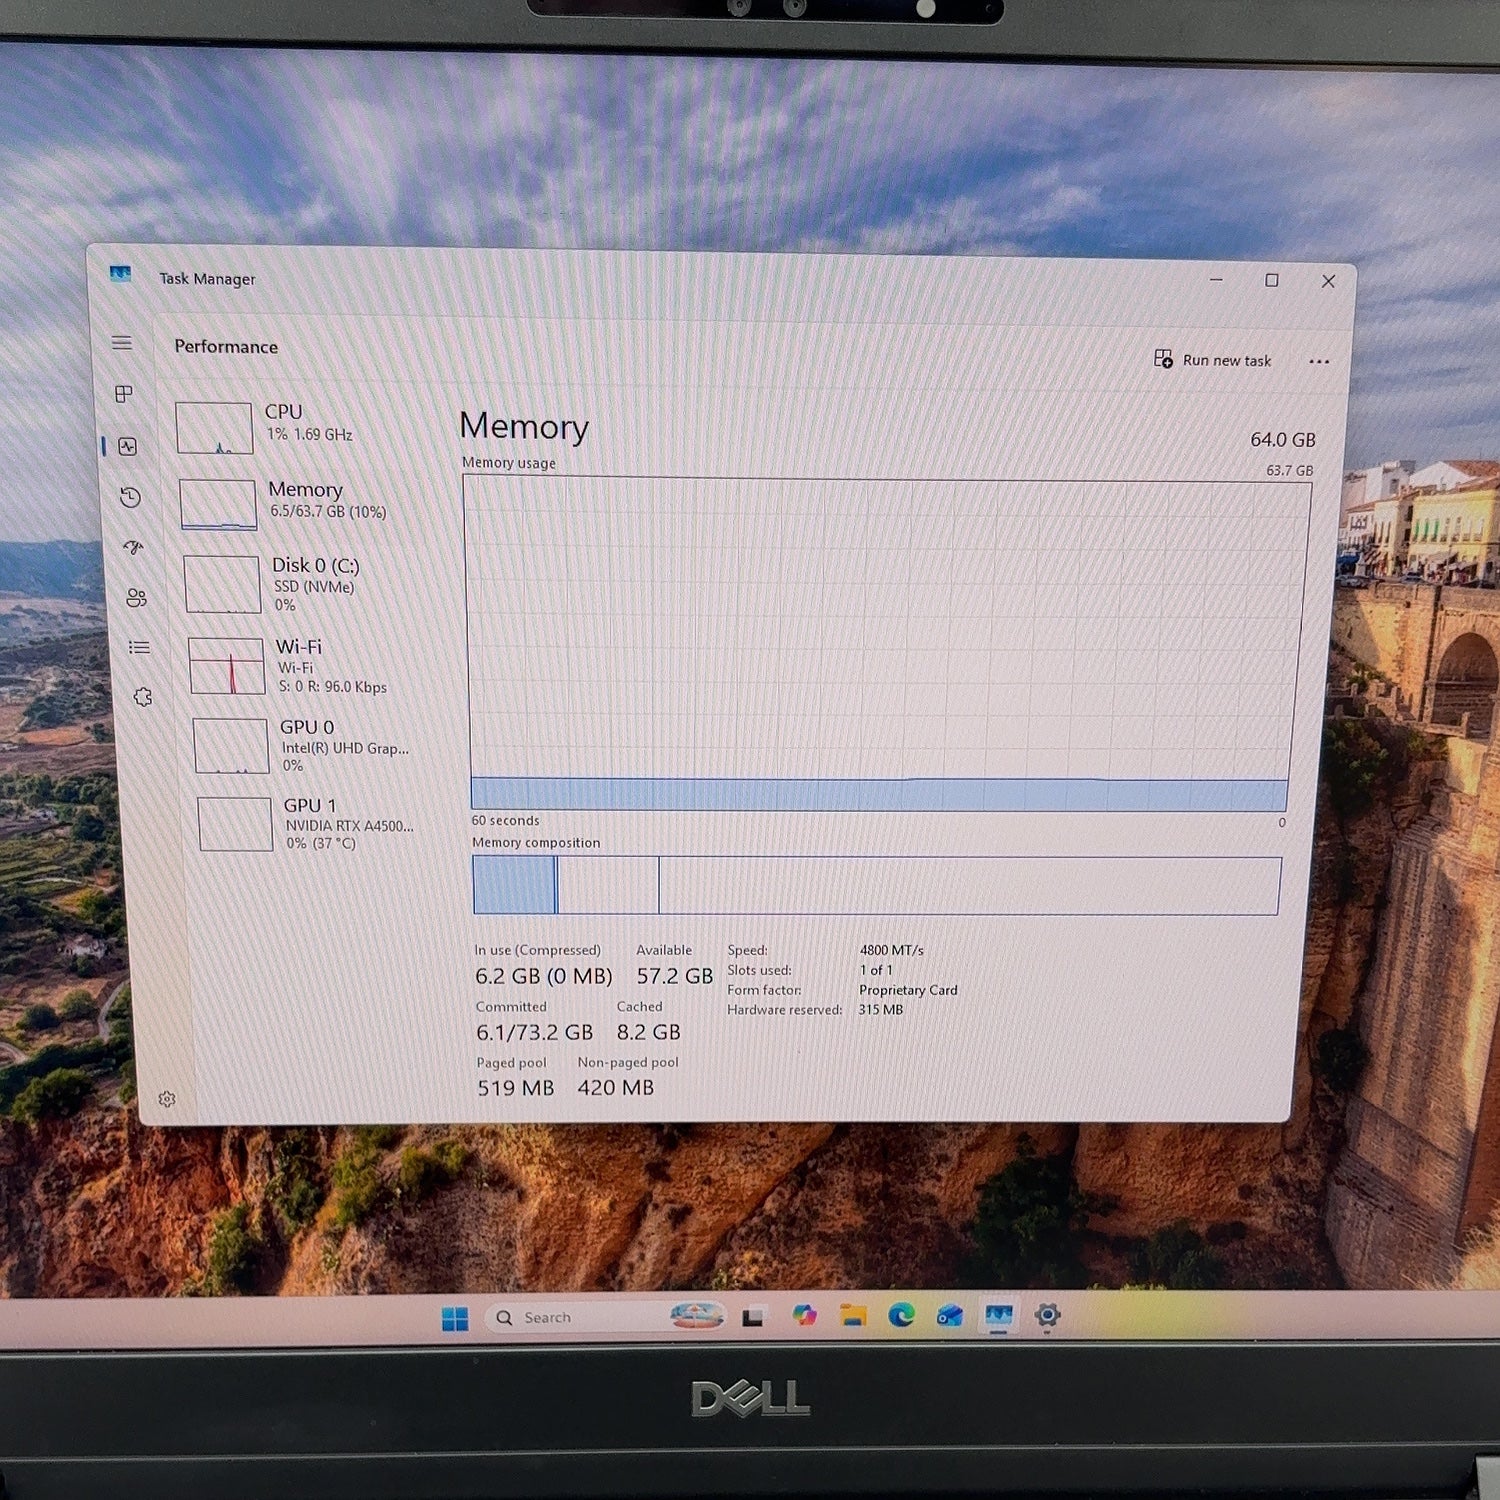Select the Performance page icon in sidebar
Screen dimensions: 1500x1500
[x=127, y=446]
